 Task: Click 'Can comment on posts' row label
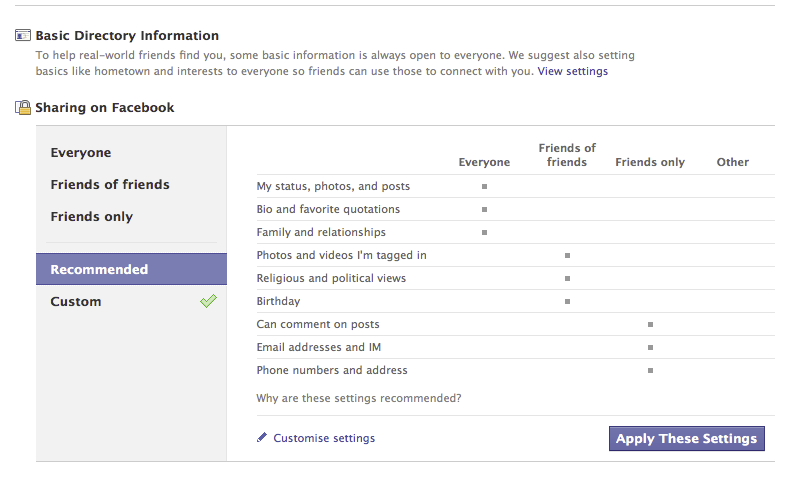(318, 324)
